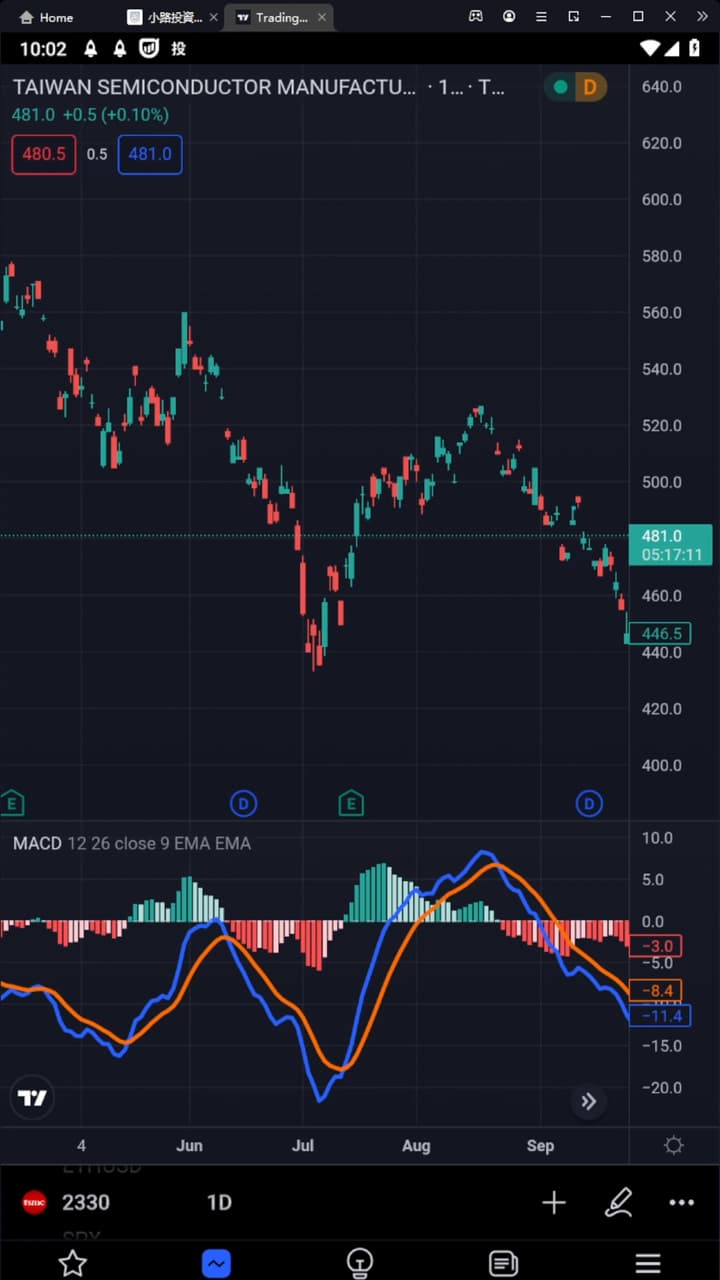720x1280 pixels.
Task: Jump to the latest bar with the double-arrow button
Action: tap(589, 1101)
